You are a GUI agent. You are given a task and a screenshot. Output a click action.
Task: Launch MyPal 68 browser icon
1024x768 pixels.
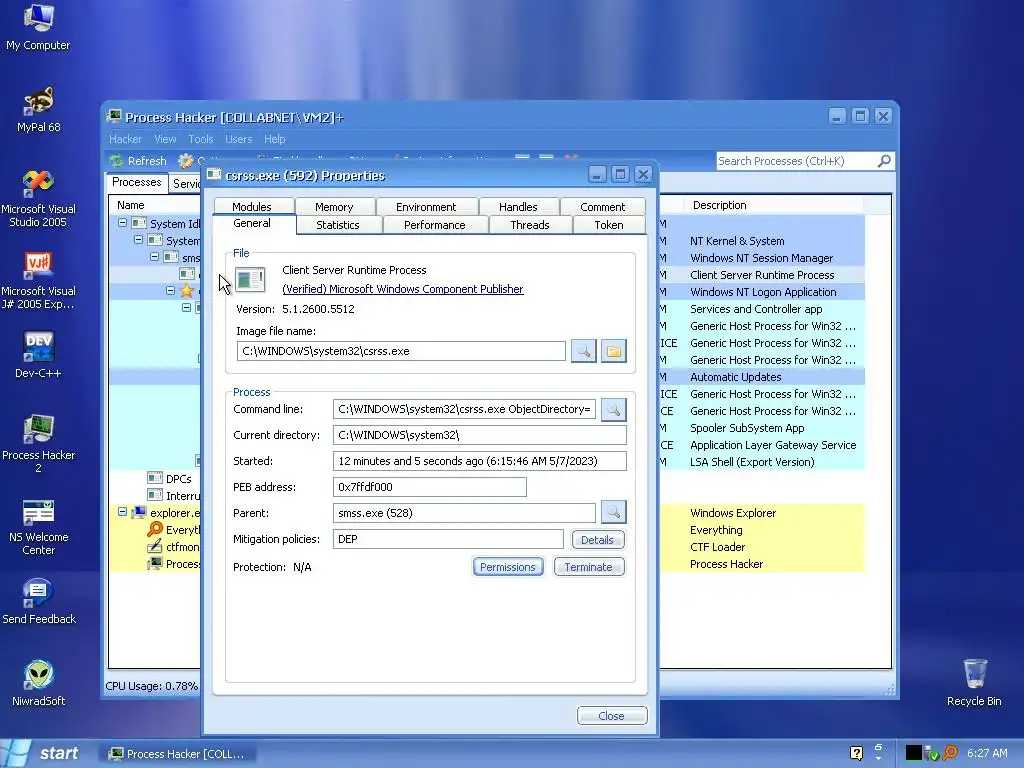38,109
